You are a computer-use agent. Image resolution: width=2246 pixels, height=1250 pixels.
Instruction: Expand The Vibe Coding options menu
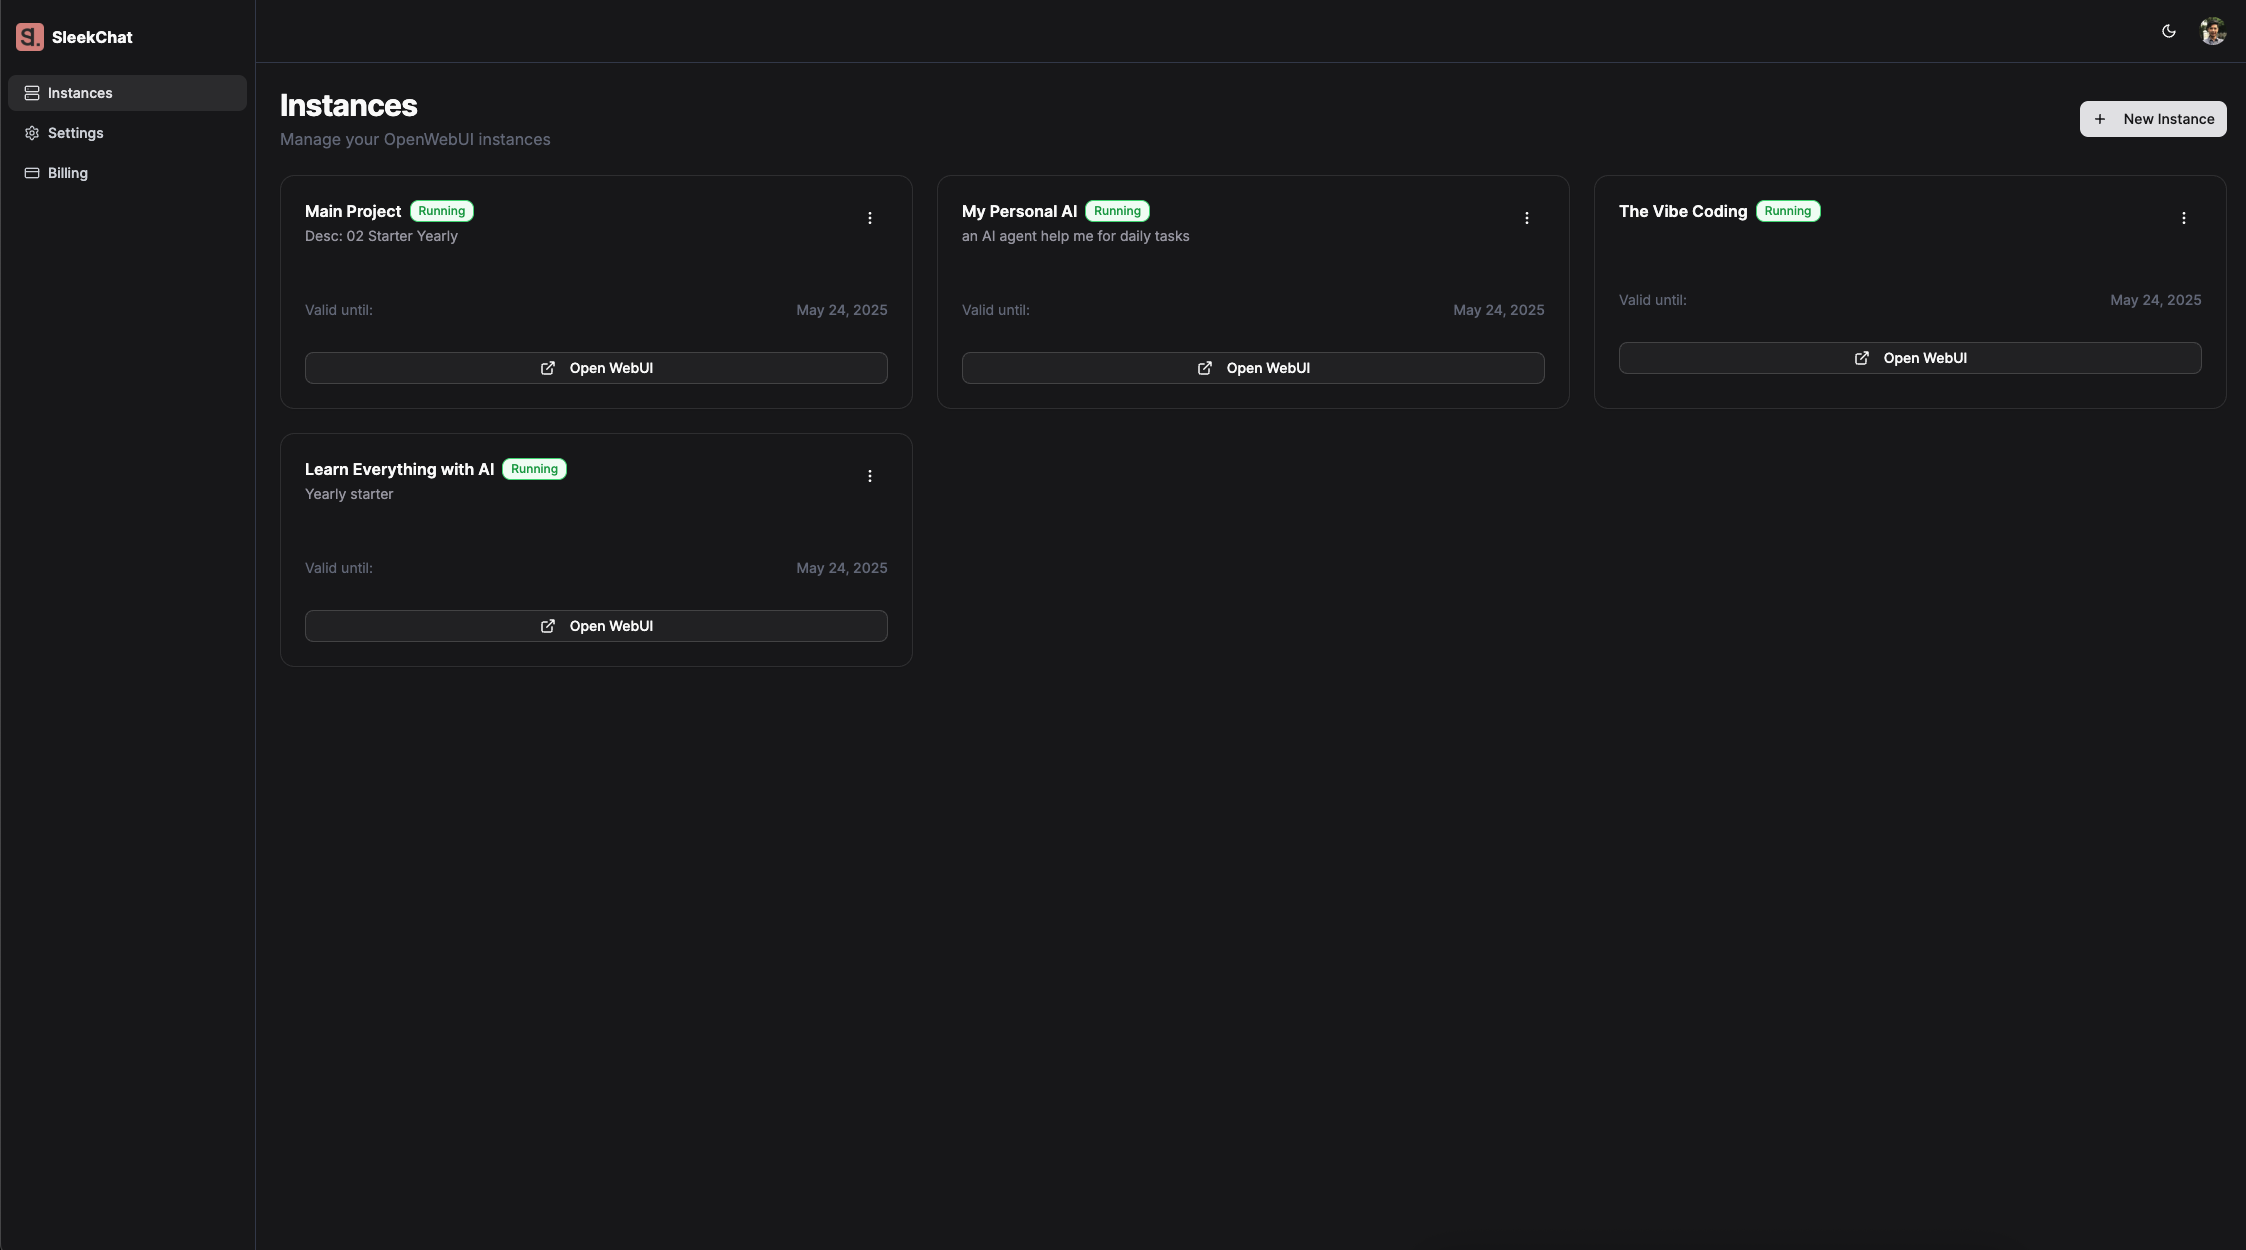pyautogui.click(x=2183, y=218)
